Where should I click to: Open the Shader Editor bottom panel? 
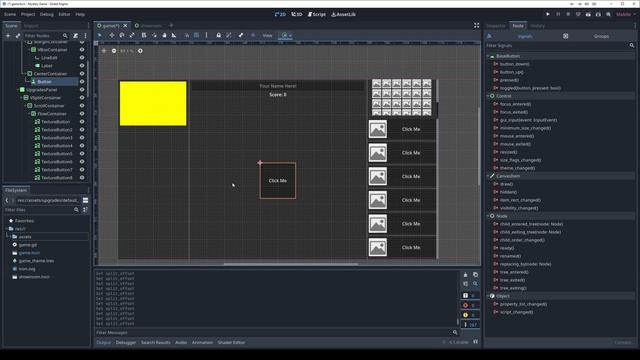(x=231, y=343)
